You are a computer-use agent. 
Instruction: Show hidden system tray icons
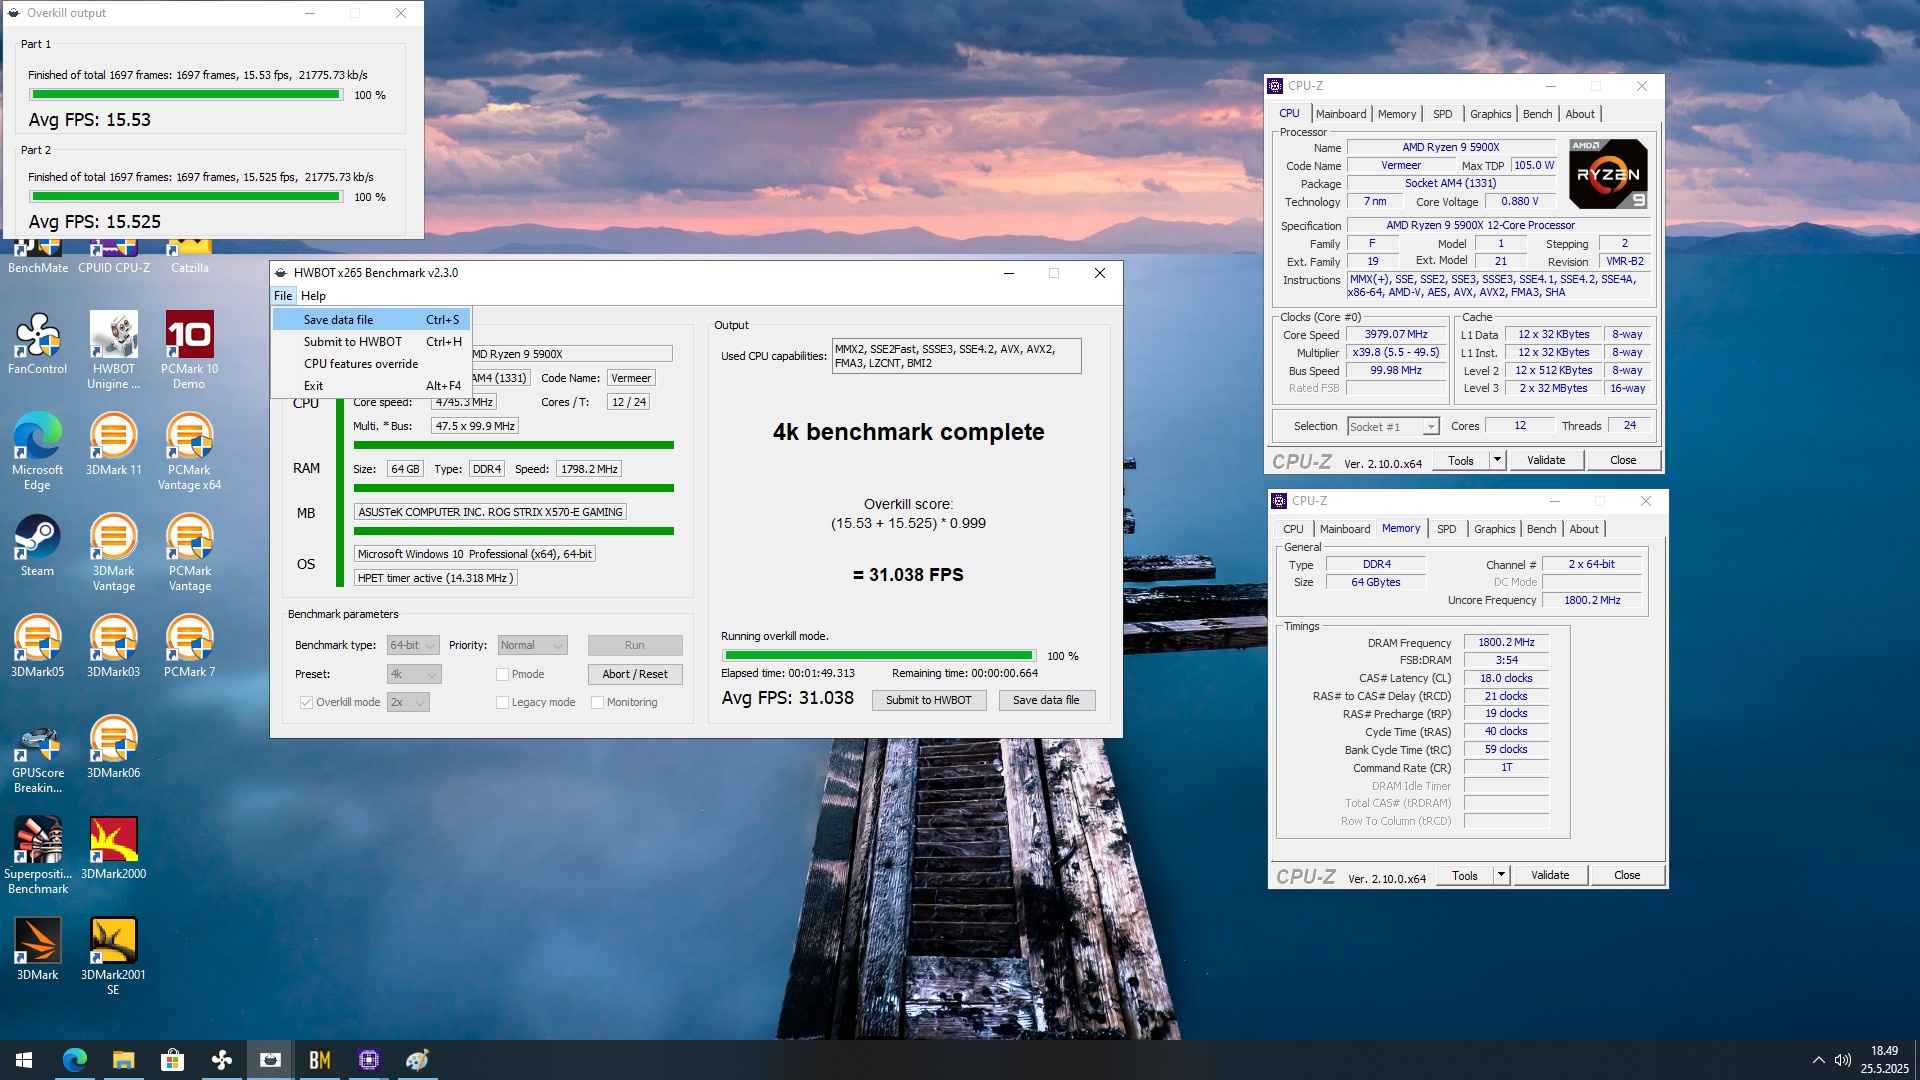click(x=1817, y=1060)
